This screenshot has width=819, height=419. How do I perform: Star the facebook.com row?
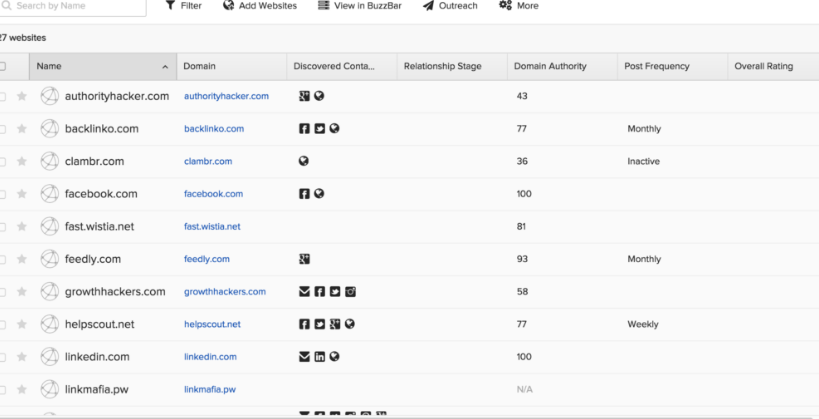[x=21, y=194]
